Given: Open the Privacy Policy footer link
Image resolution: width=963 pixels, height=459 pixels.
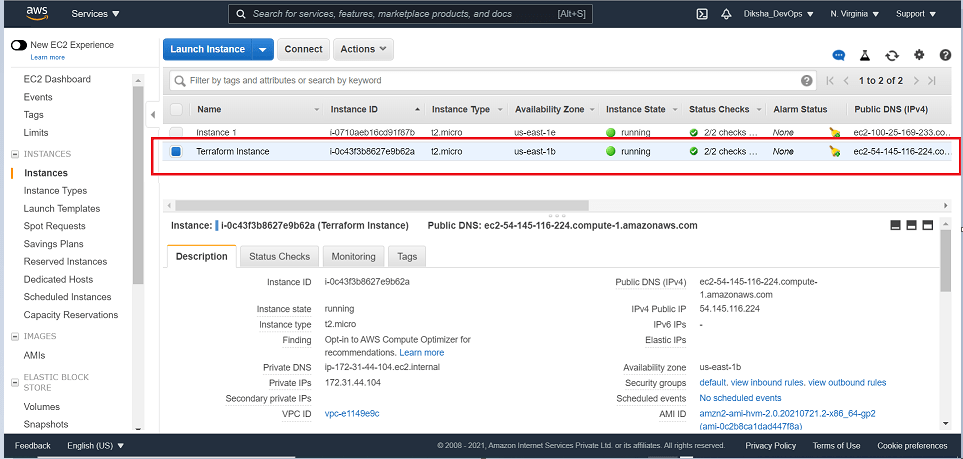Looking at the screenshot, I should tap(770, 445).
